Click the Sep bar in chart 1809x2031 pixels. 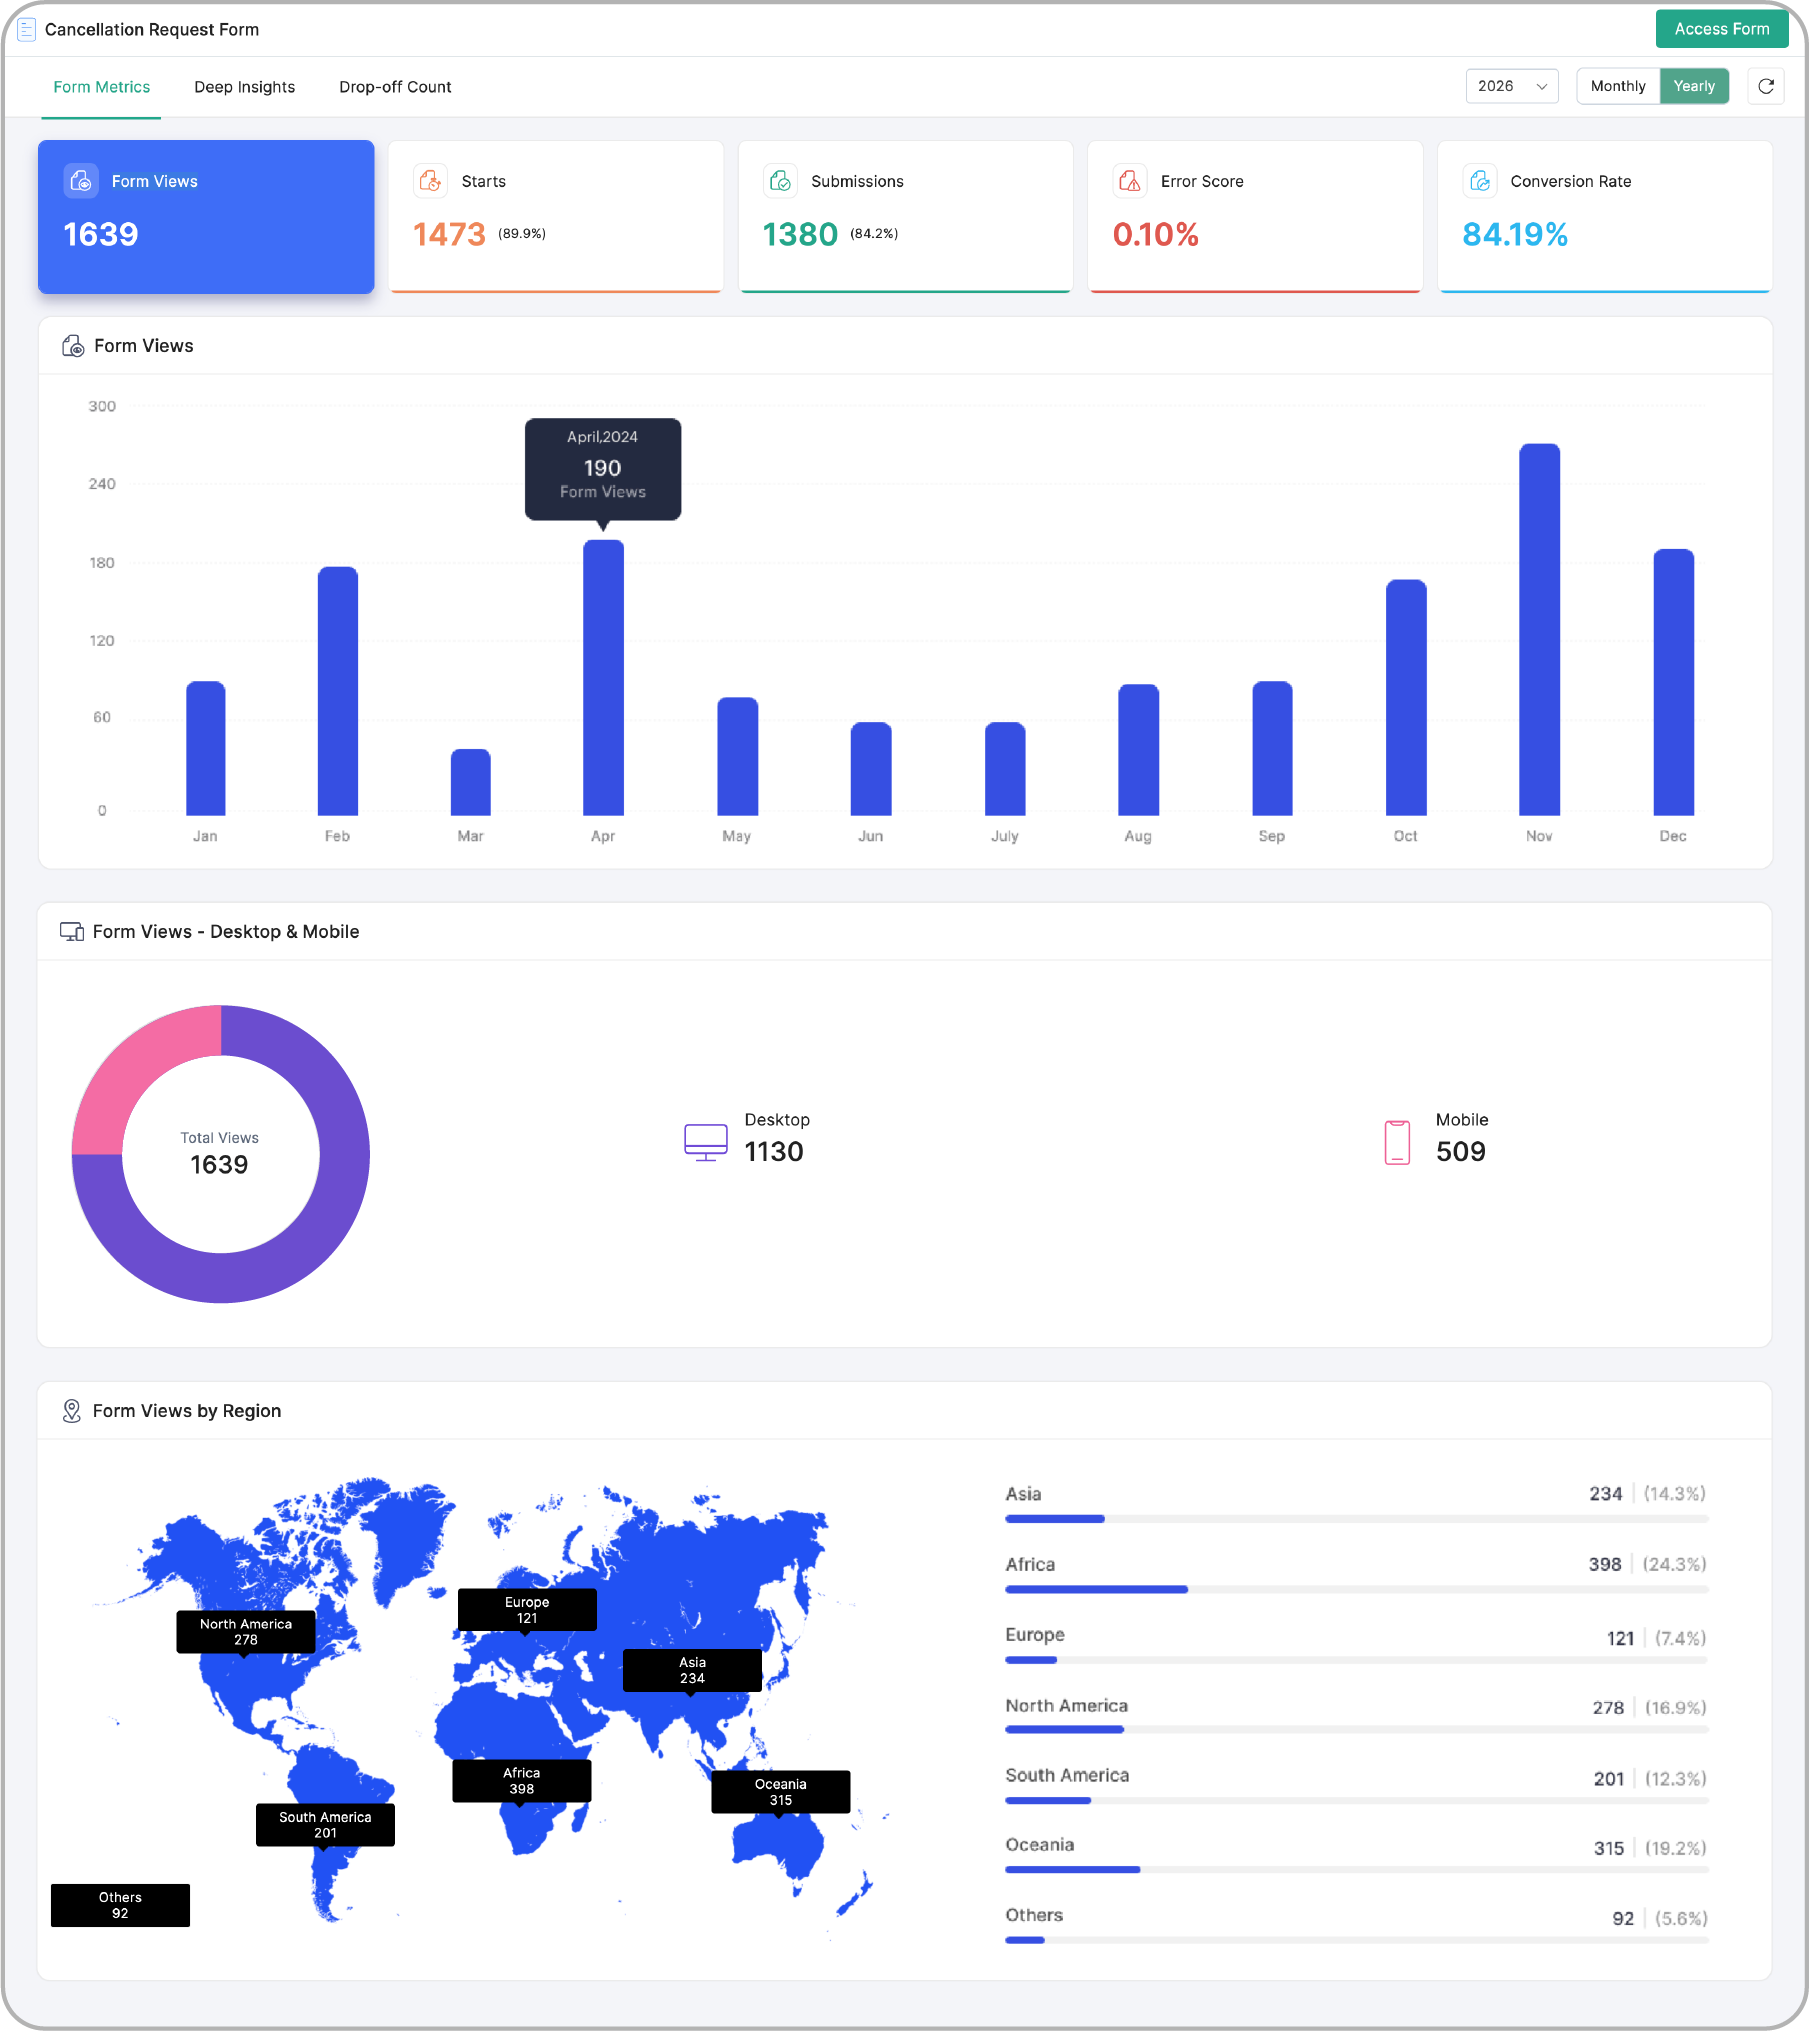tap(1272, 748)
